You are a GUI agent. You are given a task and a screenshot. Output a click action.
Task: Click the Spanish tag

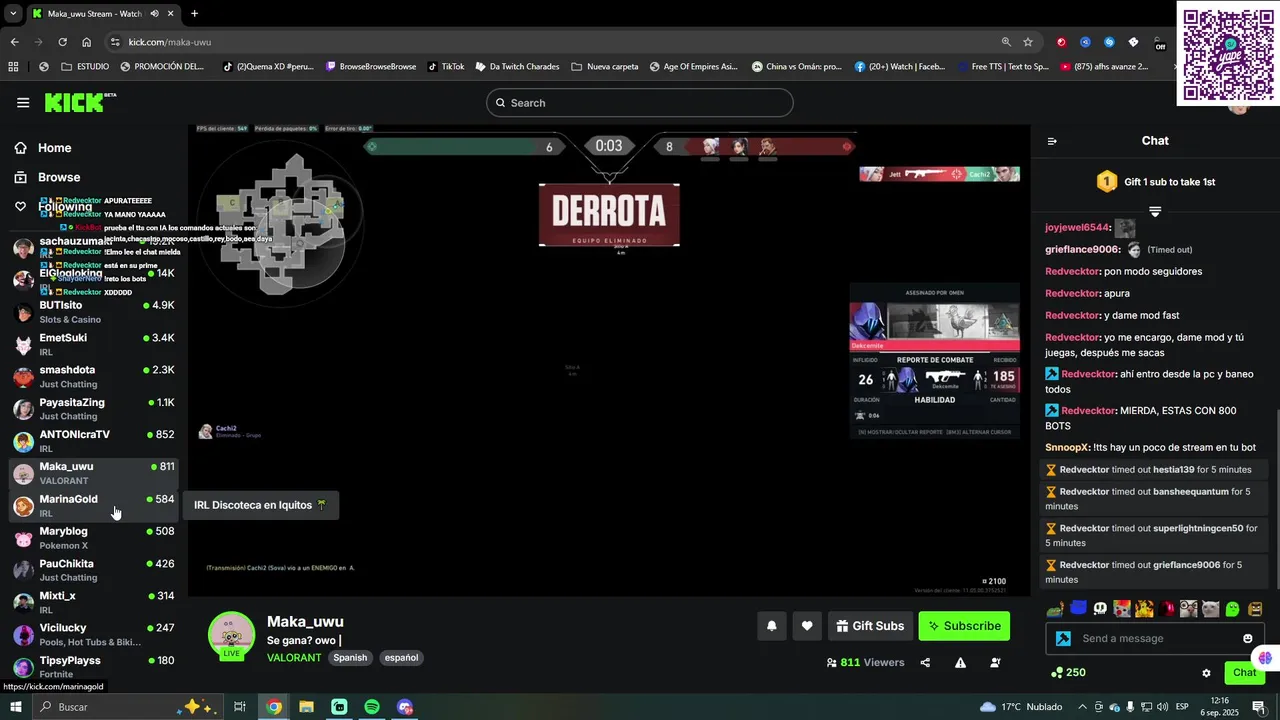click(350, 658)
